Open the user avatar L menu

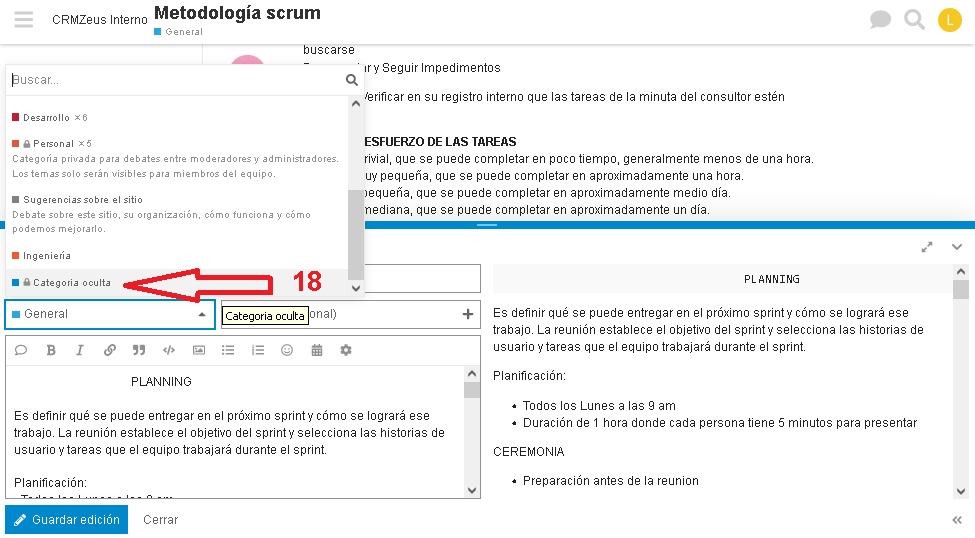pyautogui.click(x=950, y=20)
